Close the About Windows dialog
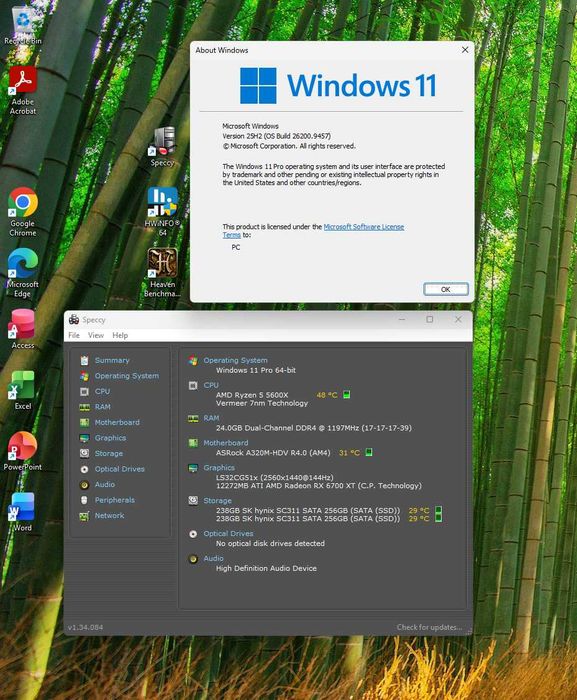This screenshot has width=577, height=700. point(465,50)
